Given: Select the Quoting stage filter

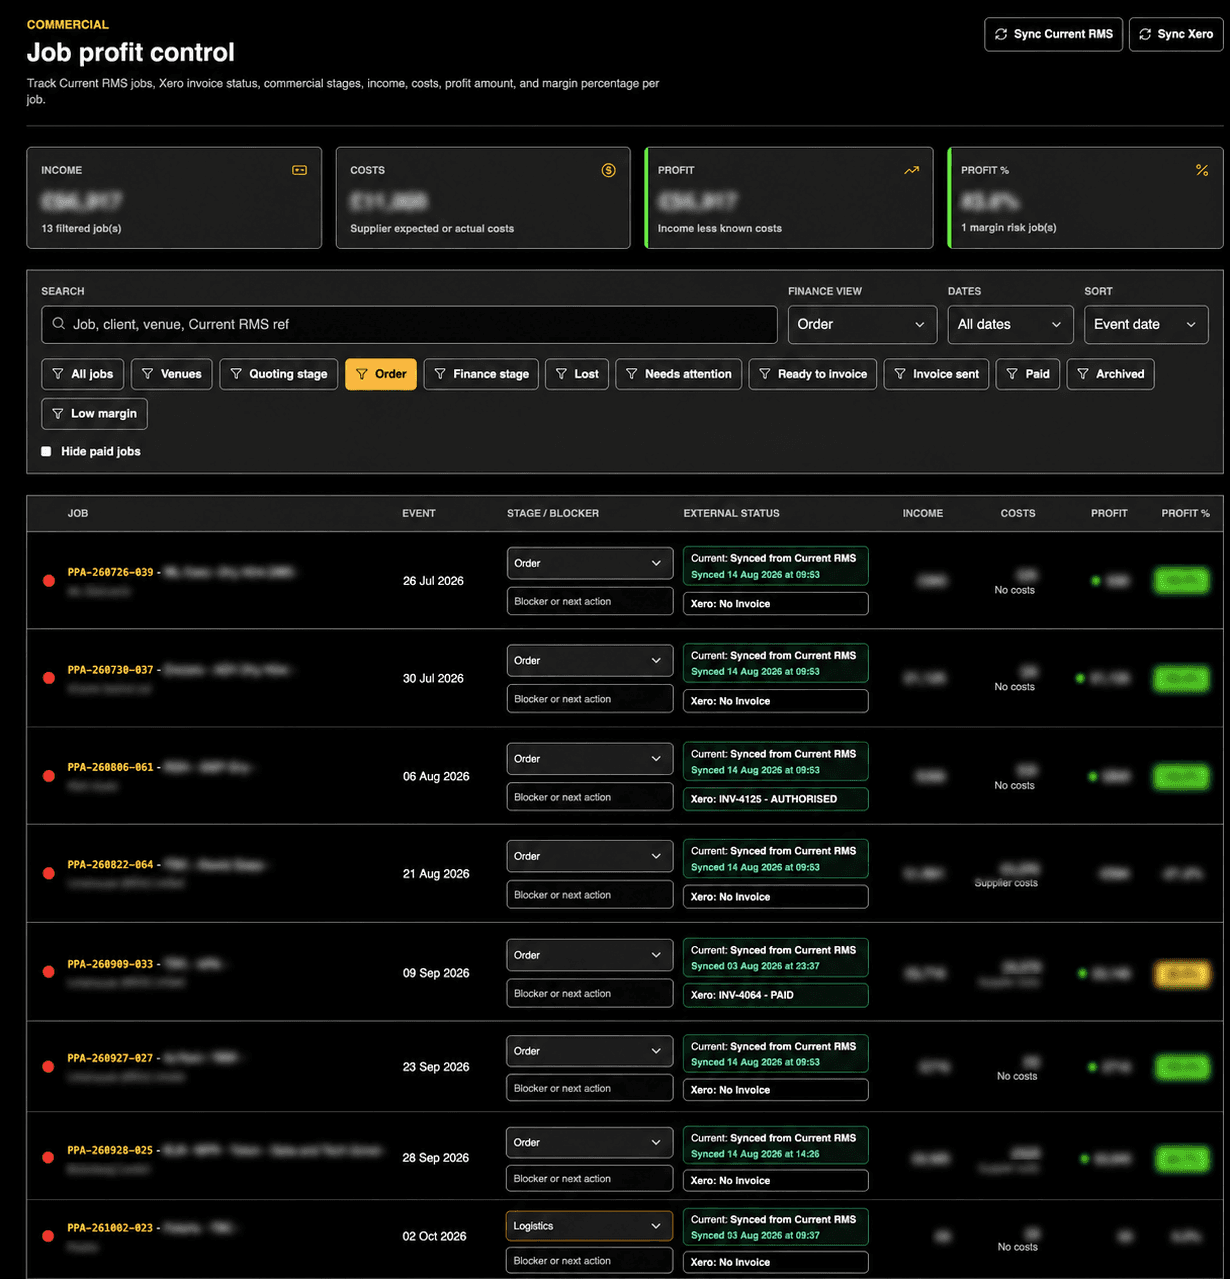Looking at the screenshot, I should pos(279,374).
